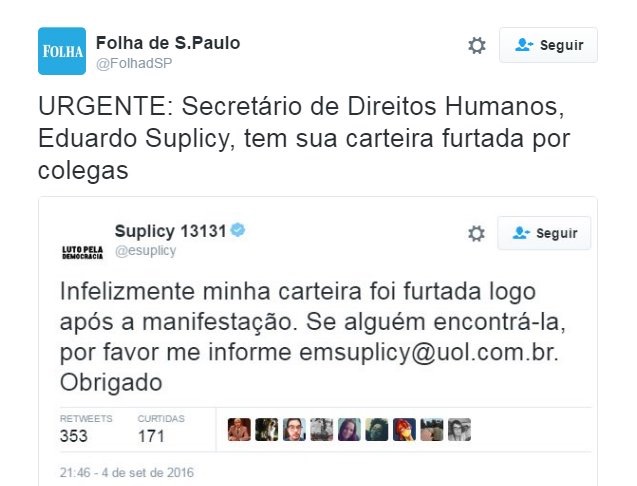Open the @esuplicy handle

pos(145,251)
